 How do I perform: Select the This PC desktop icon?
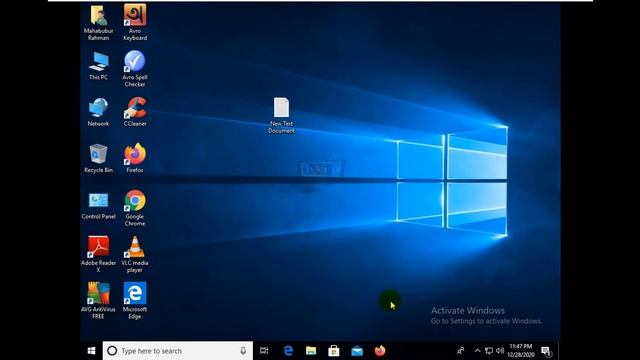98,66
